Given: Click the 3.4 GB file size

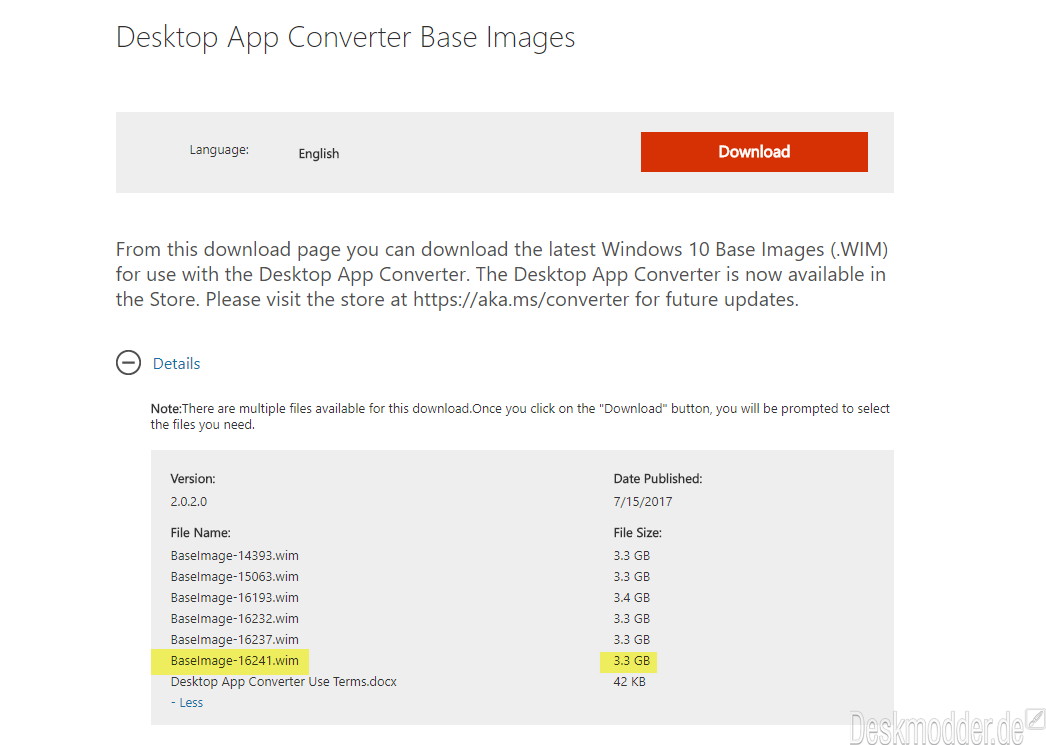Looking at the screenshot, I should [632, 598].
